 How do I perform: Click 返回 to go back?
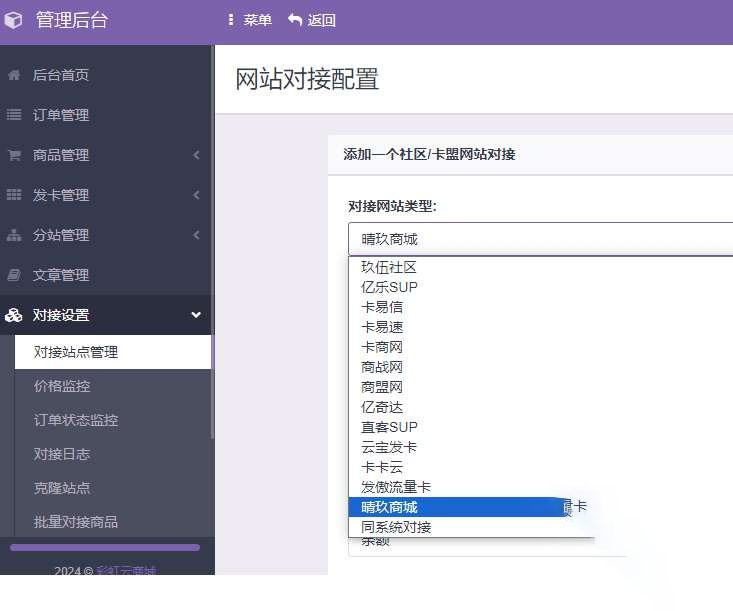tap(311, 20)
